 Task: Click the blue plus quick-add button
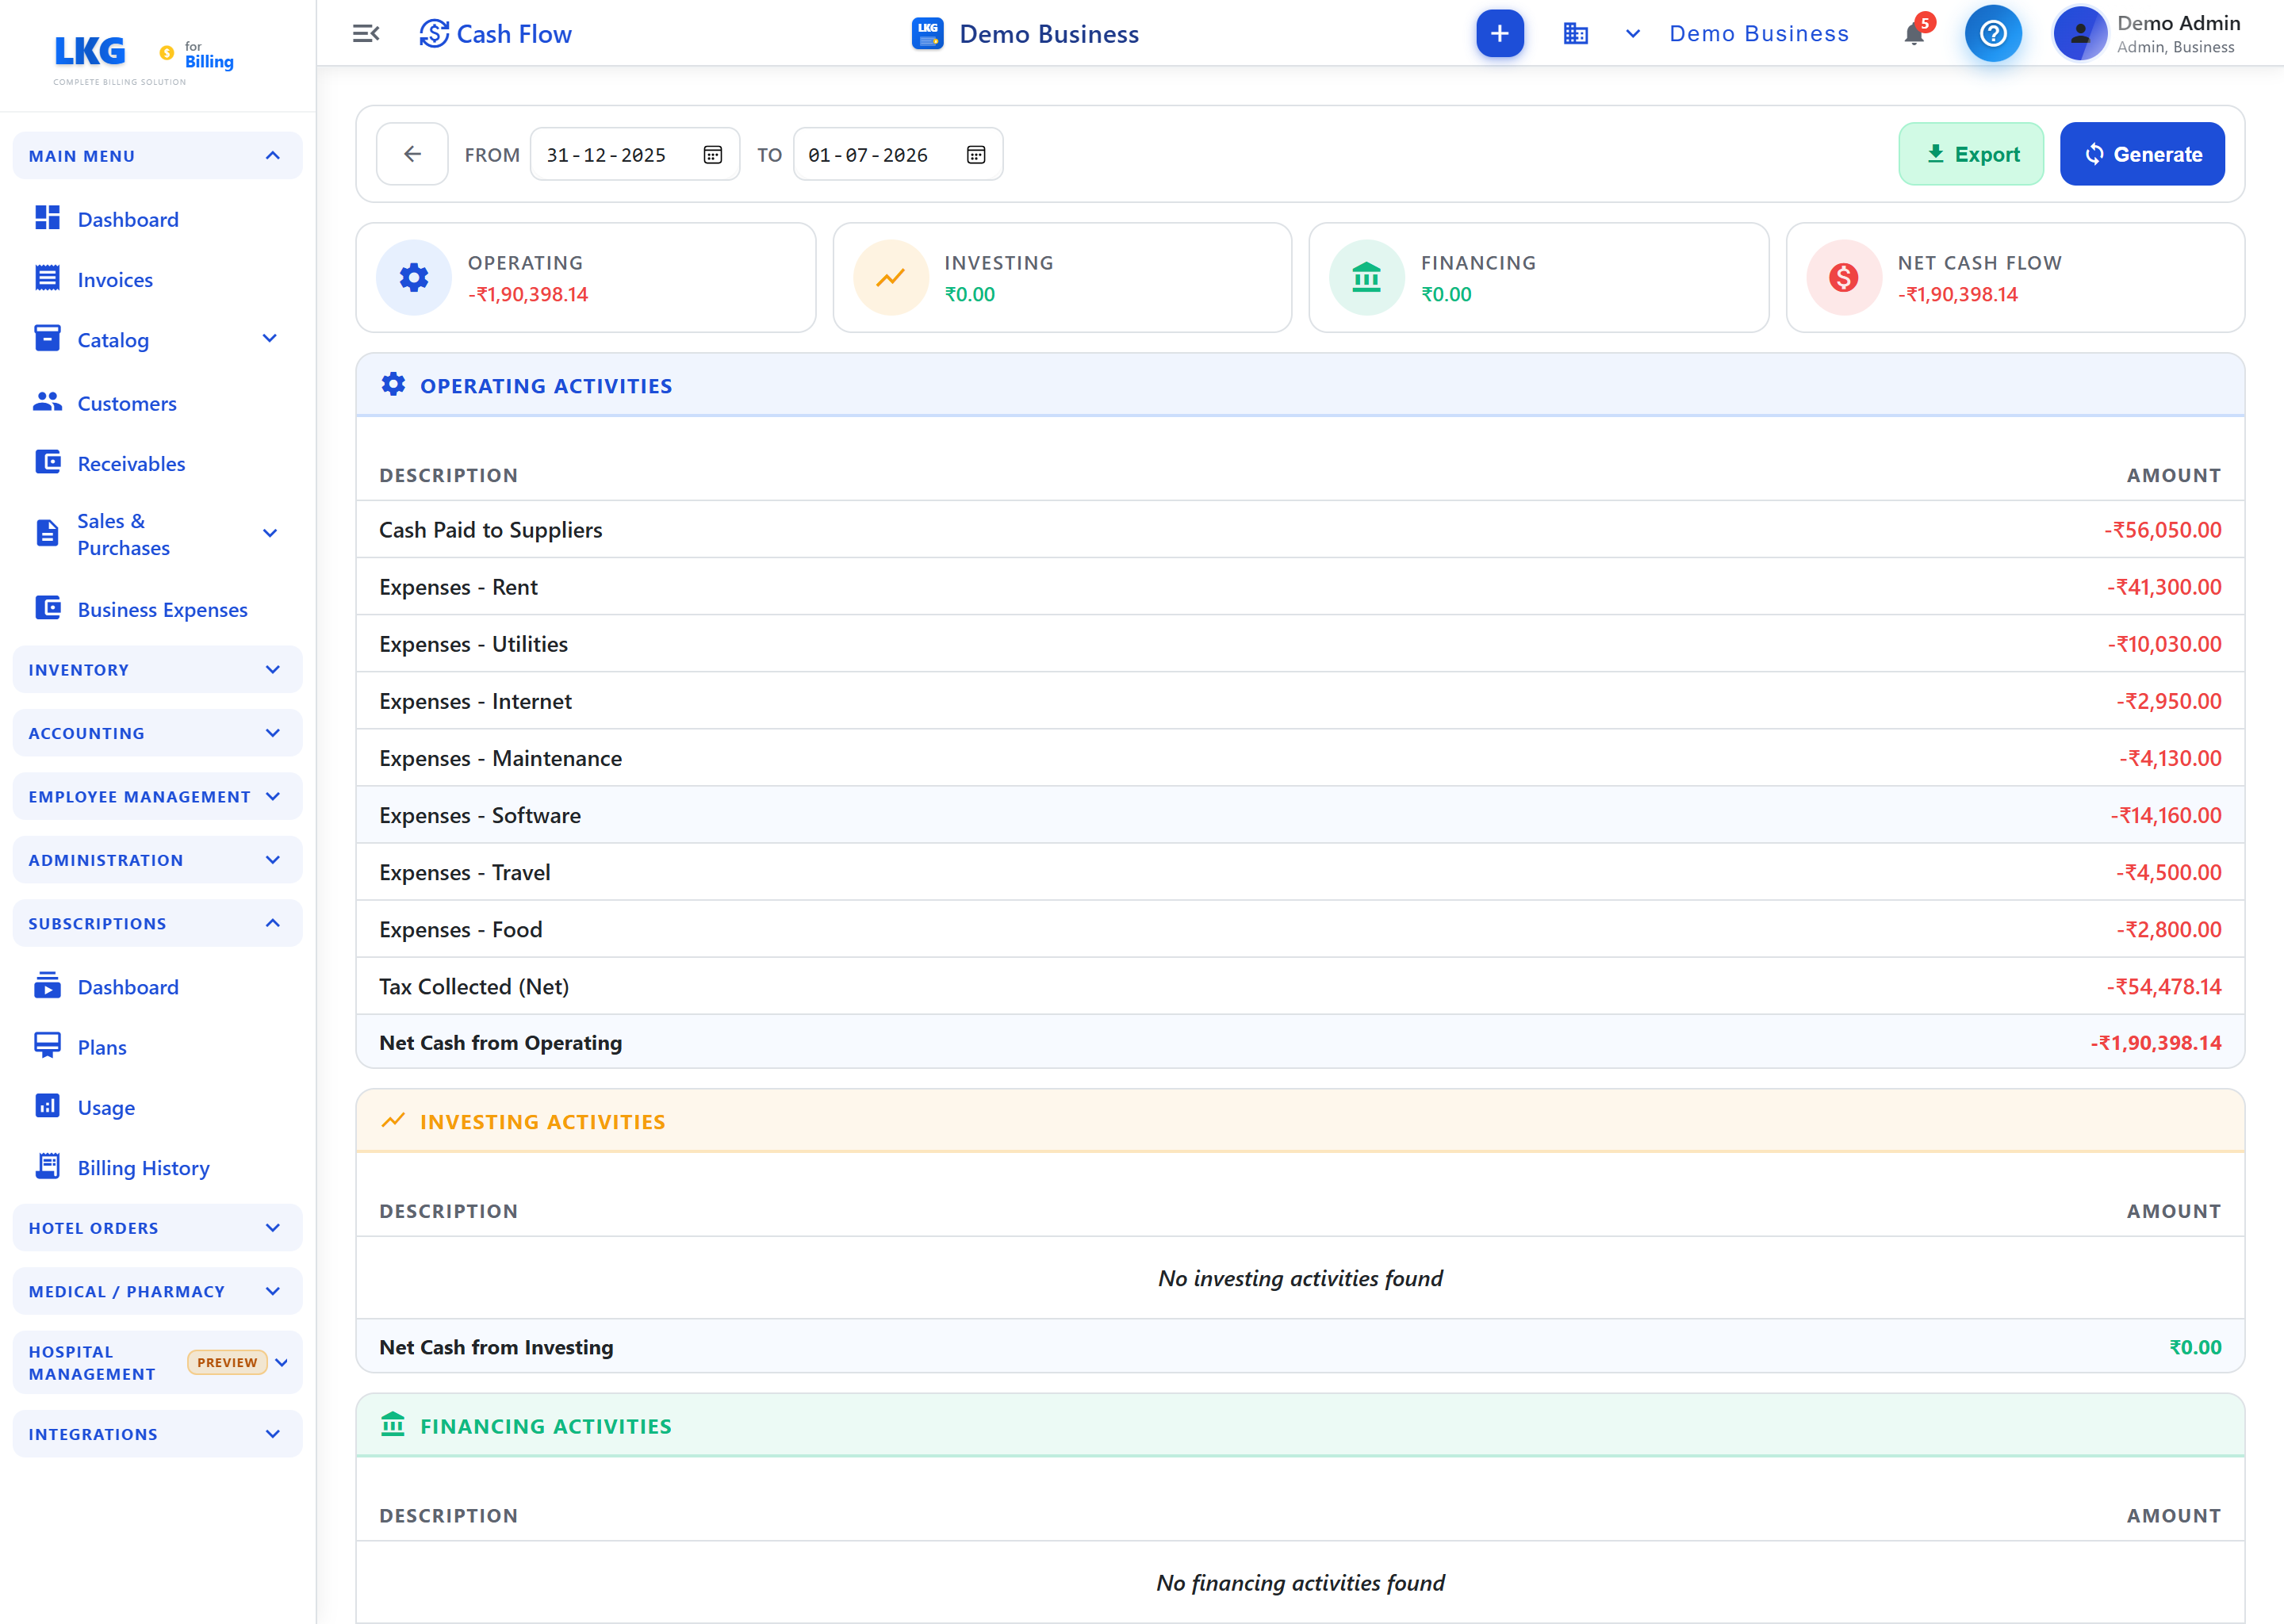(x=1499, y=34)
